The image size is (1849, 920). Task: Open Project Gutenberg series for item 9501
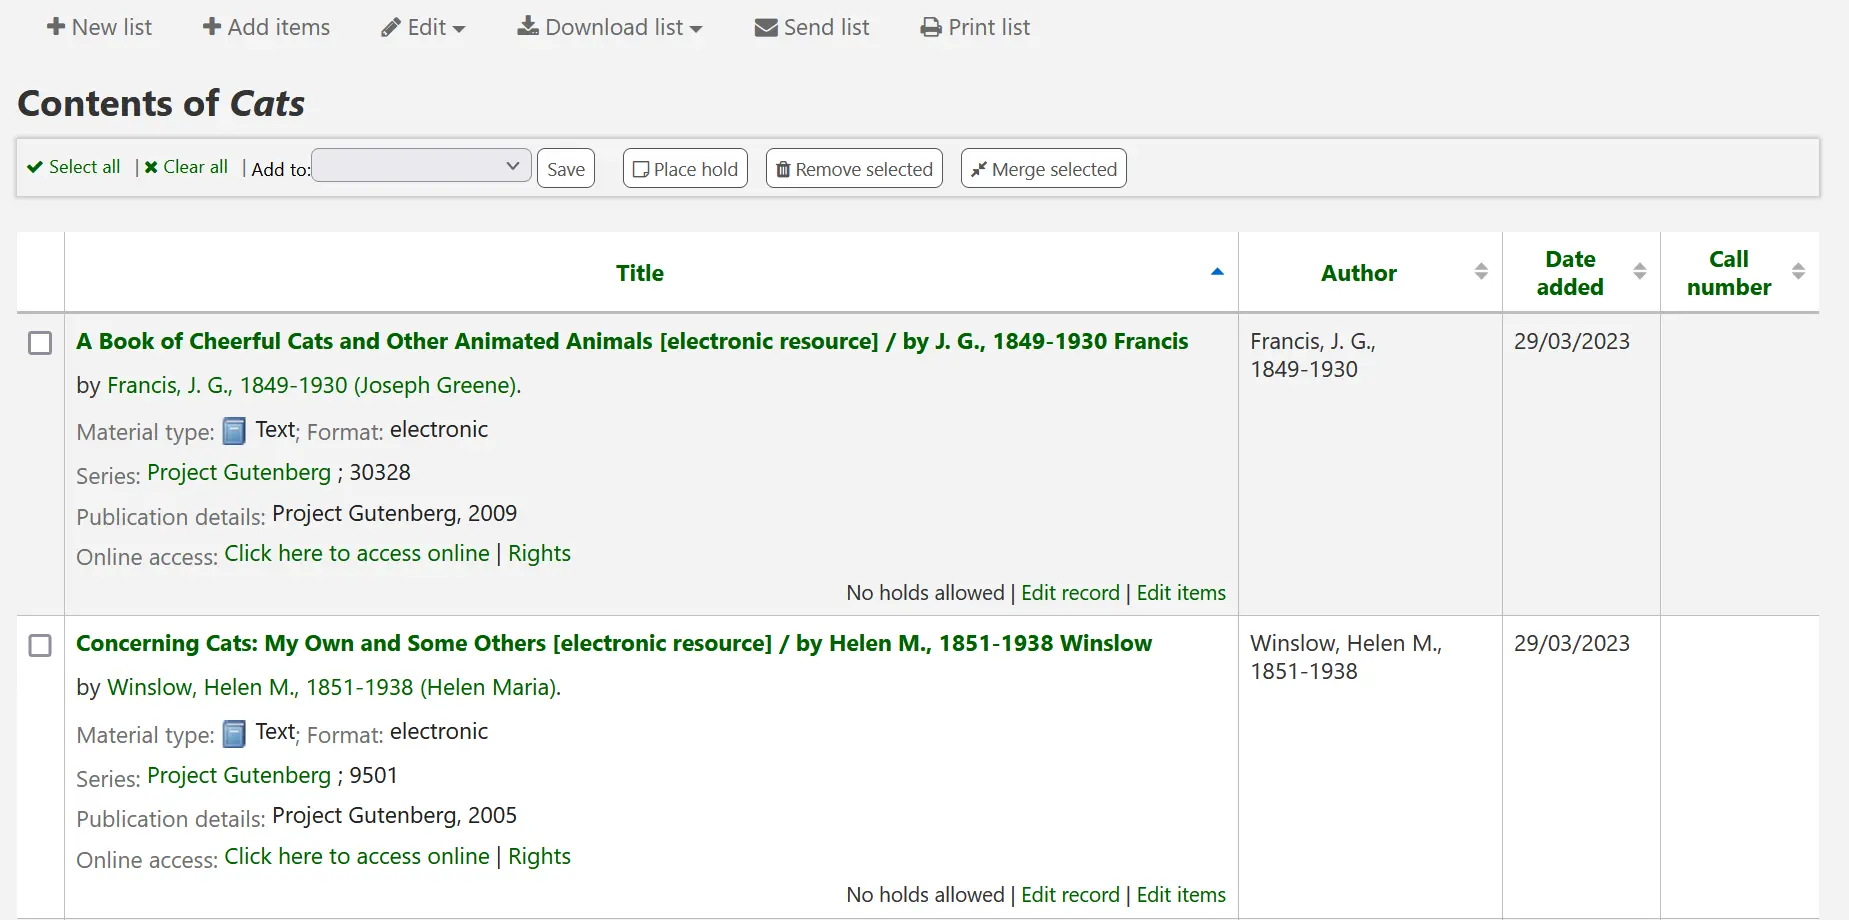(x=239, y=775)
